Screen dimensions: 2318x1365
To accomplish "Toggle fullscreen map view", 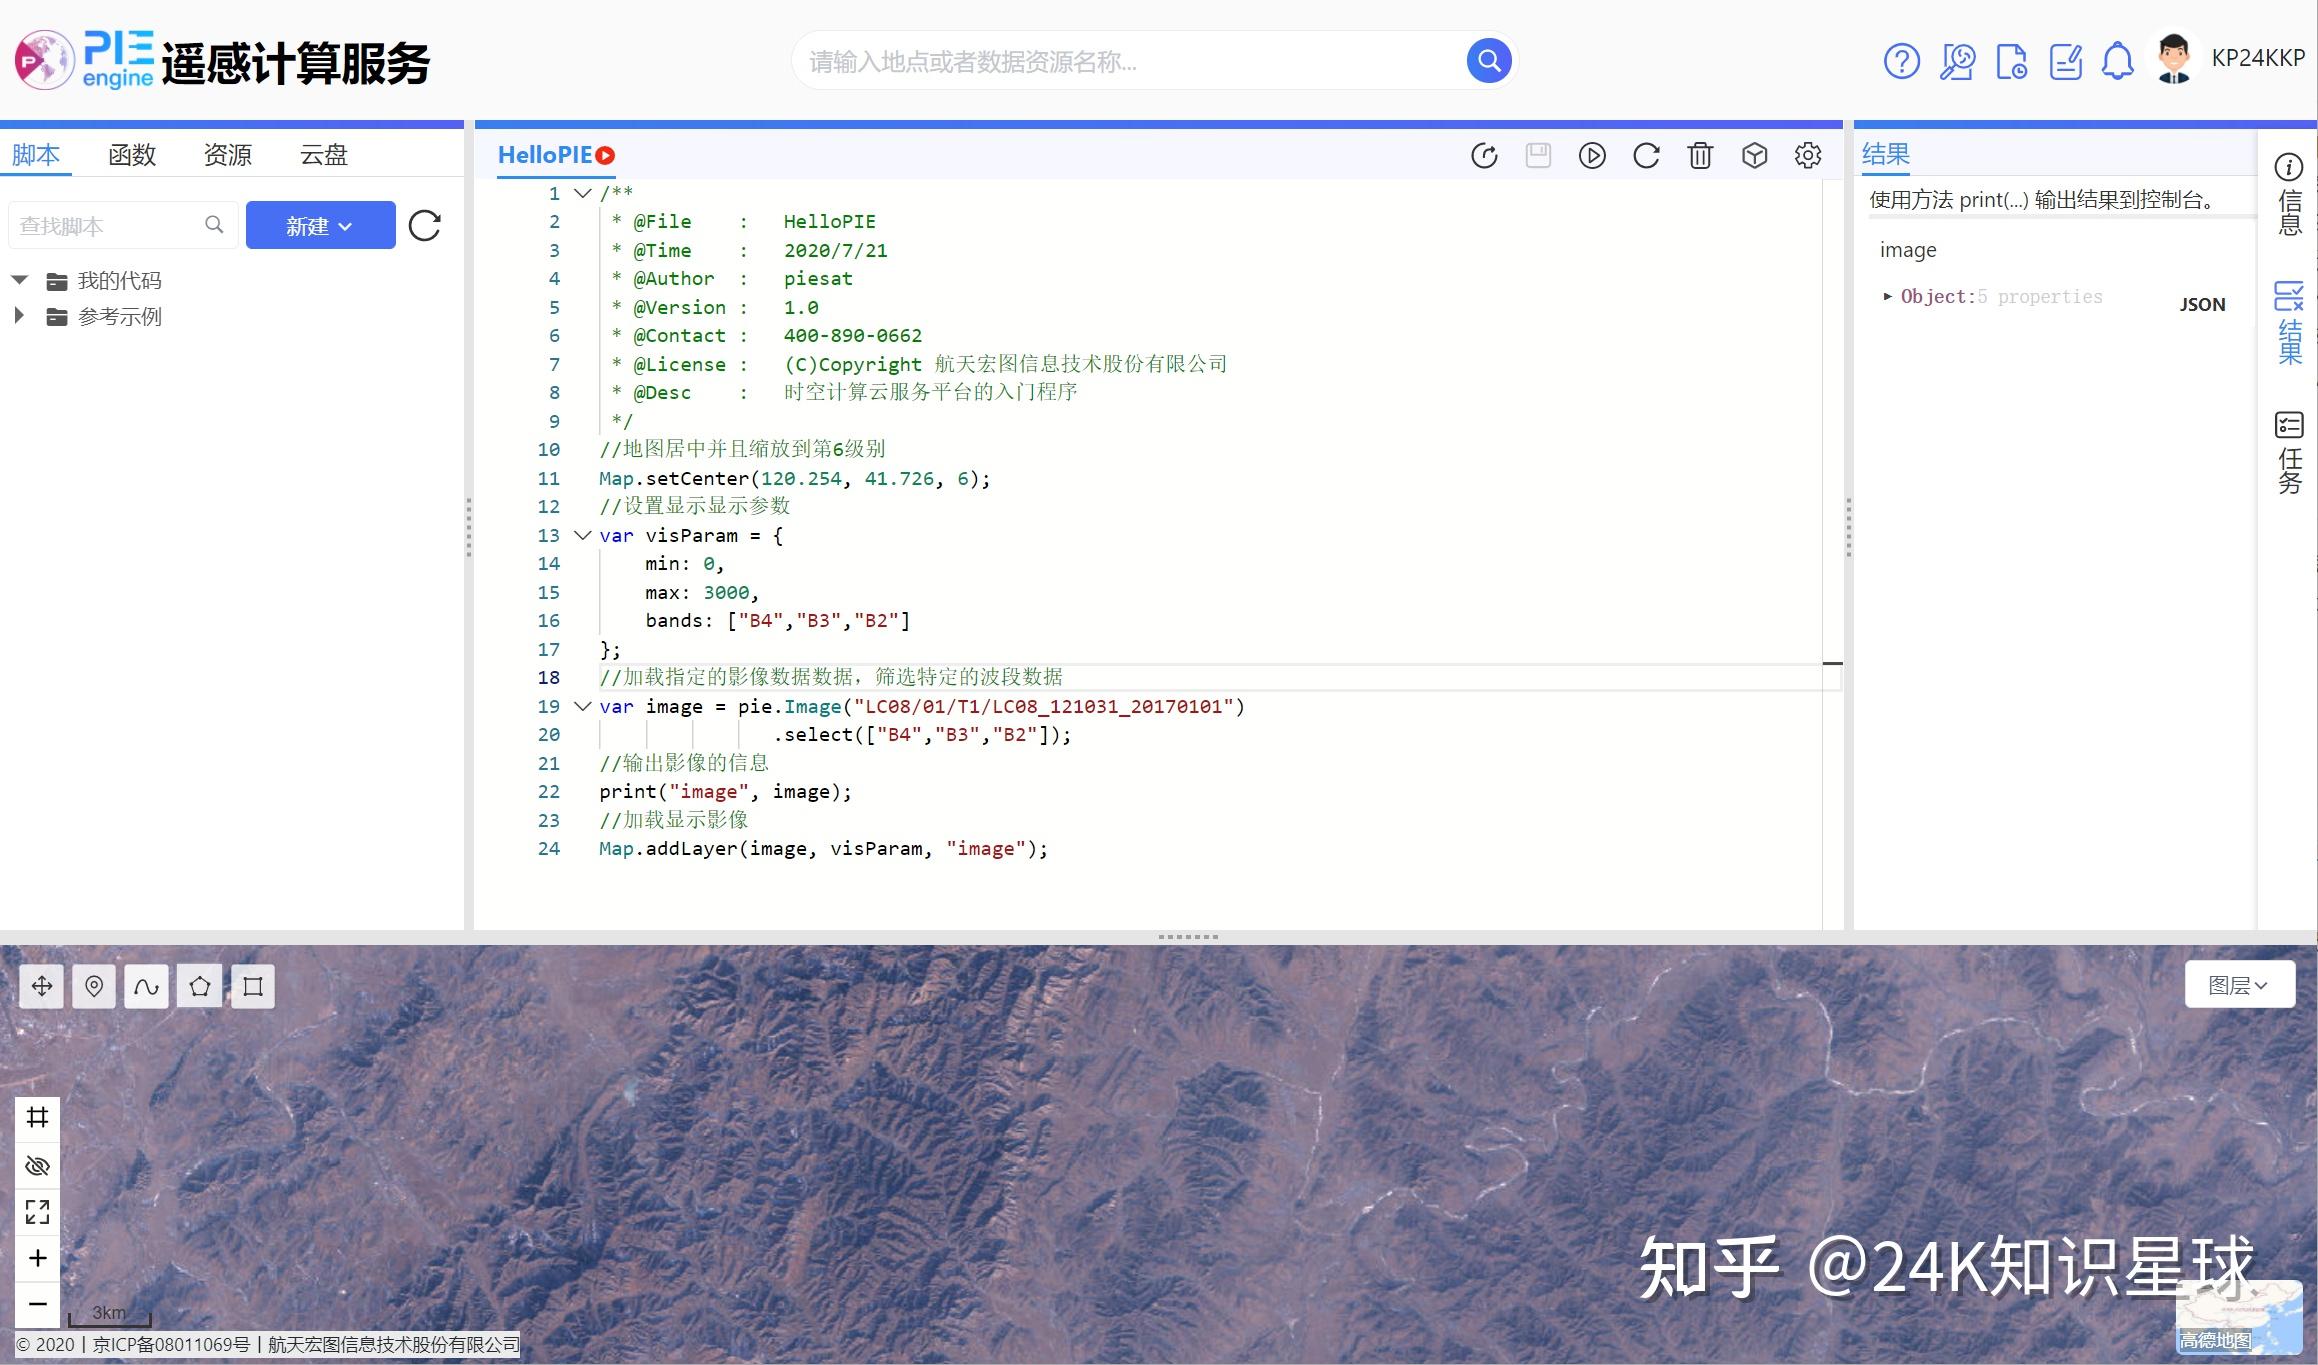I will point(38,1212).
